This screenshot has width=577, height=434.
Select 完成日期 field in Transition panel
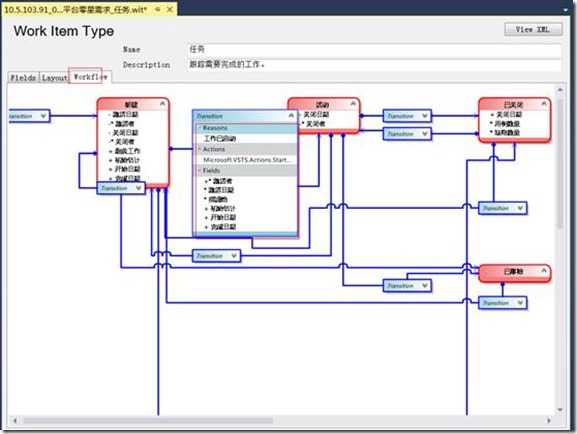pos(223,227)
